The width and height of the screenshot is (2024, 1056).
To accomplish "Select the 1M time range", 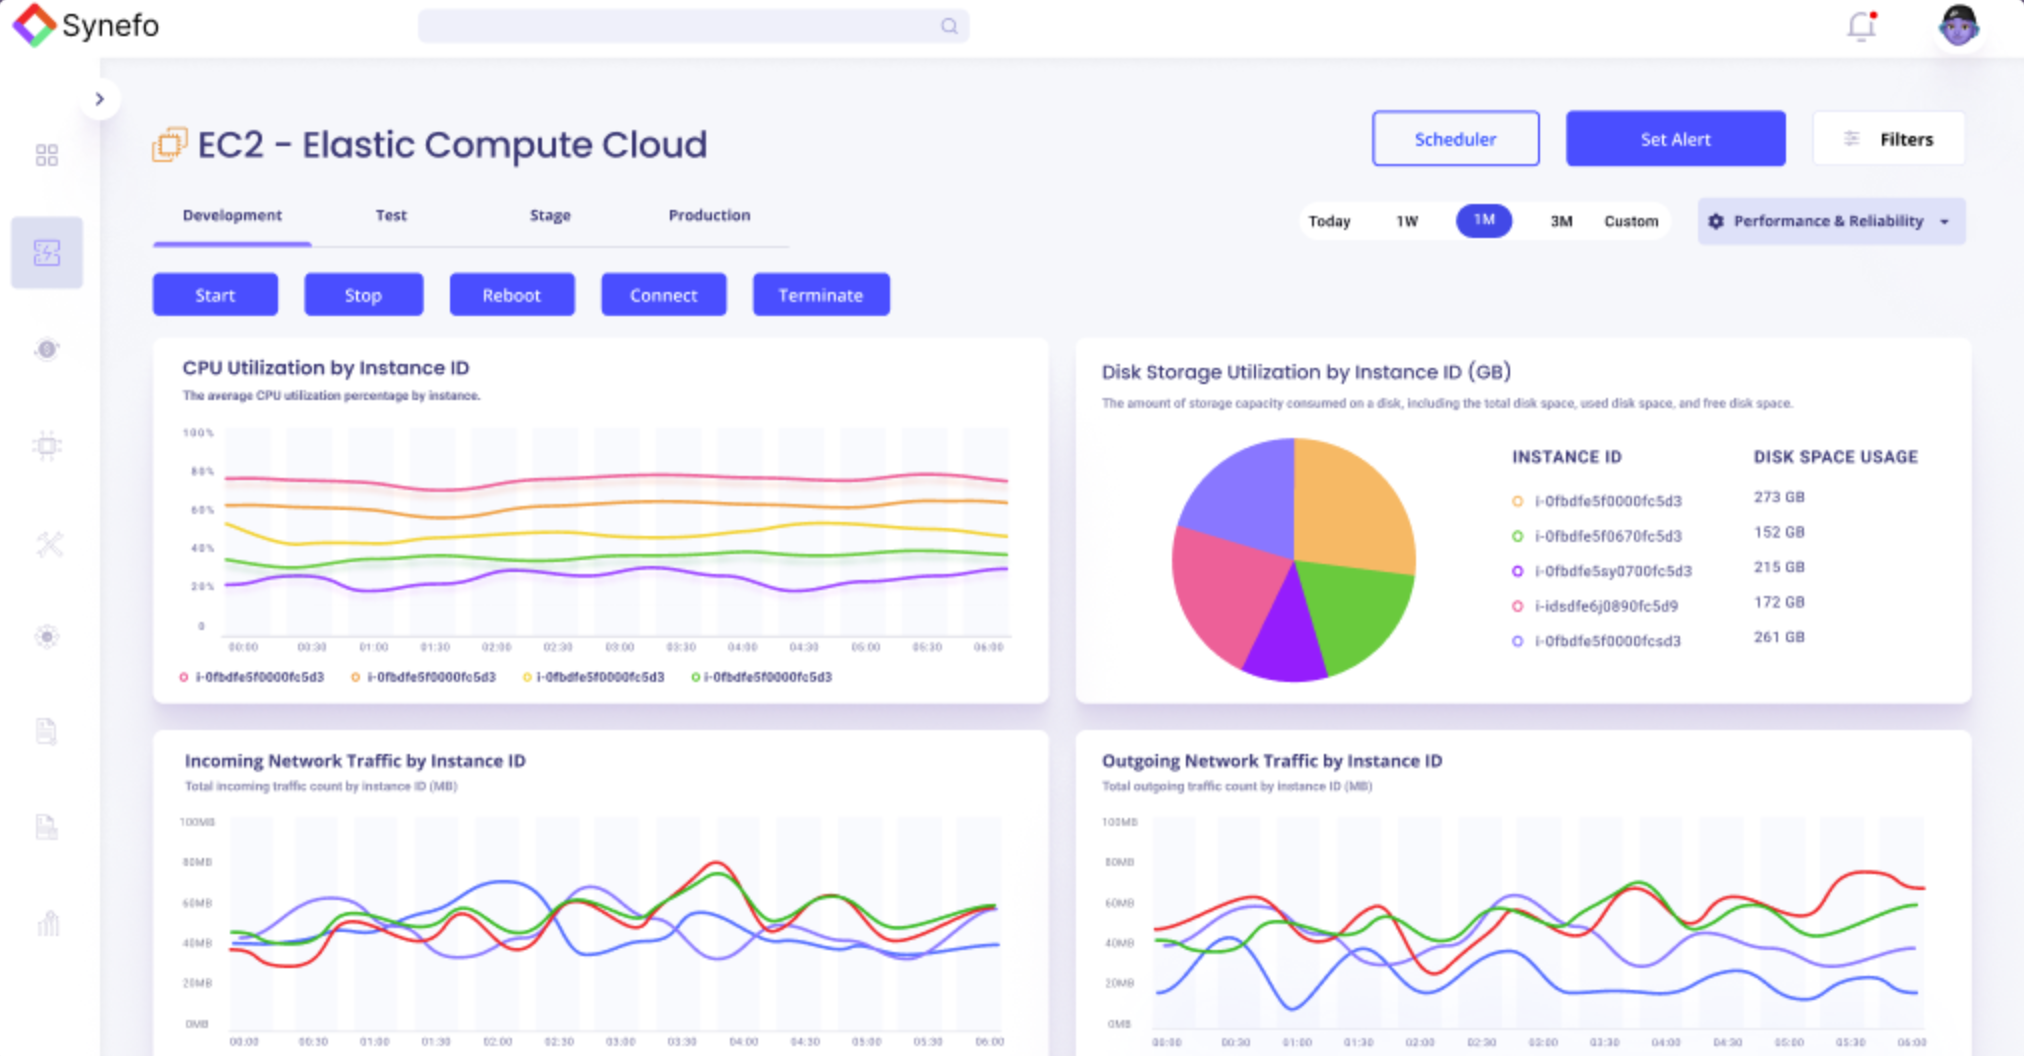I will [1484, 220].
